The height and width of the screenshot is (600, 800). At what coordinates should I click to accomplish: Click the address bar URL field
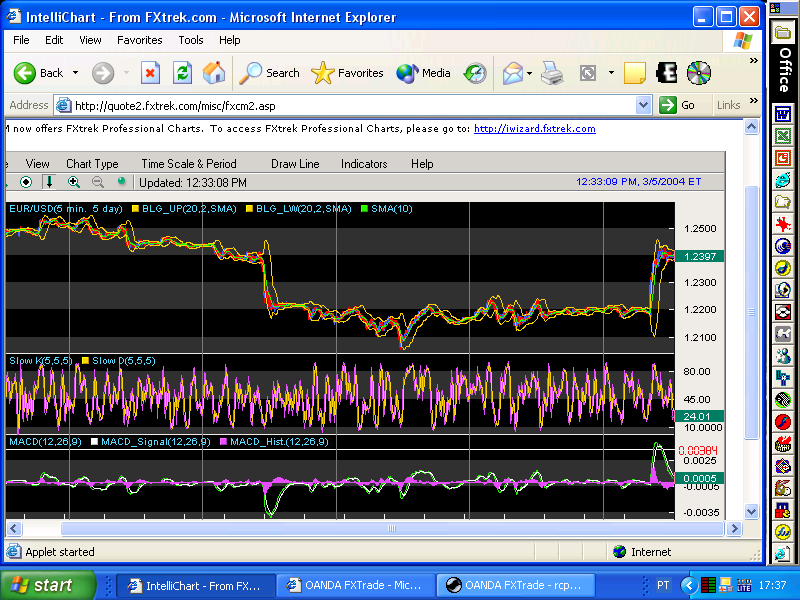[352, 106]
